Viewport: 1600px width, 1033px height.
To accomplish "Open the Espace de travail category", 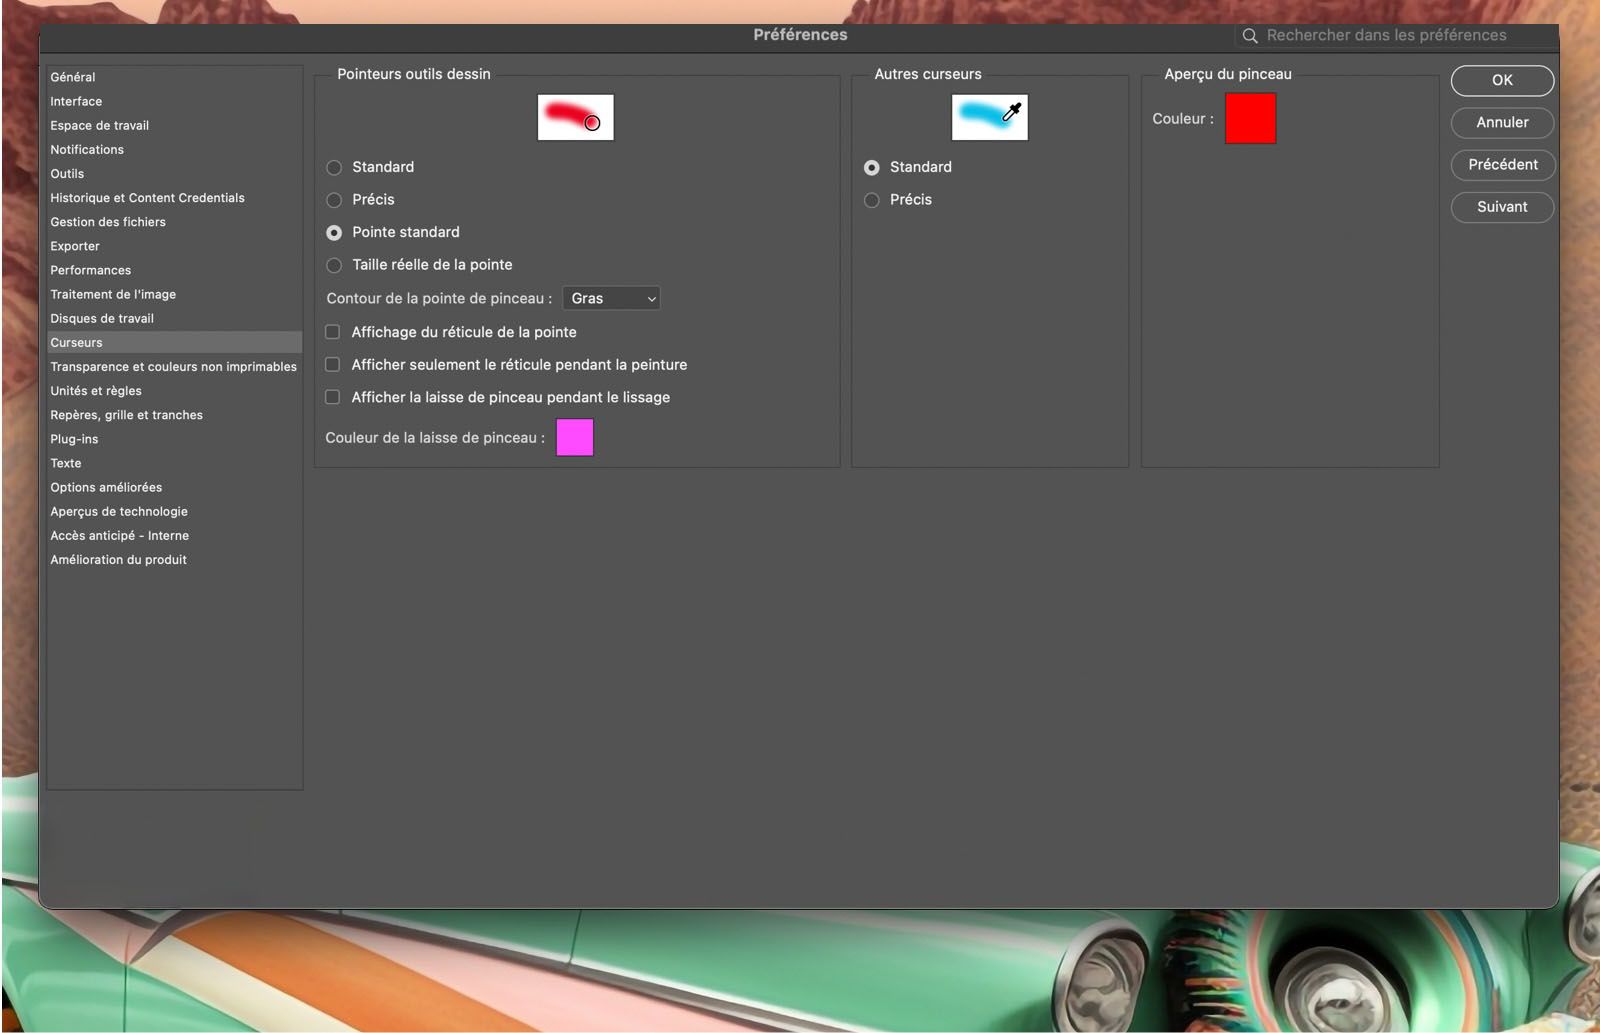I will click(175, 125).
